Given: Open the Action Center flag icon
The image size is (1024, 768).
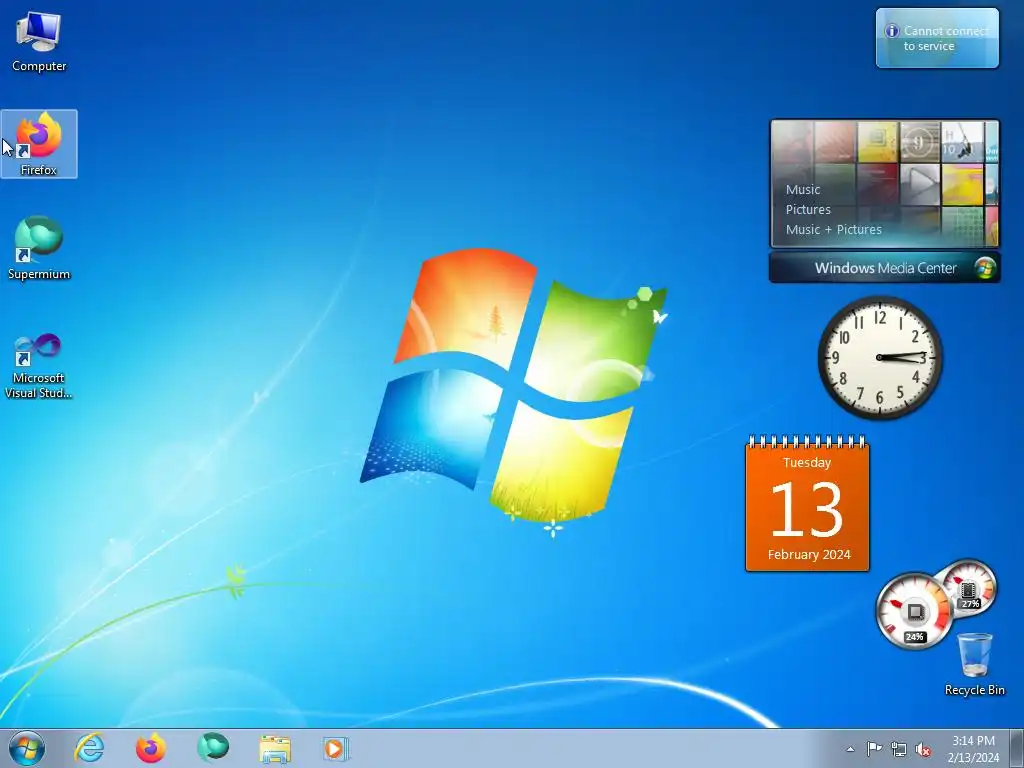Looking at the screenshot, I should coord(874,749).
